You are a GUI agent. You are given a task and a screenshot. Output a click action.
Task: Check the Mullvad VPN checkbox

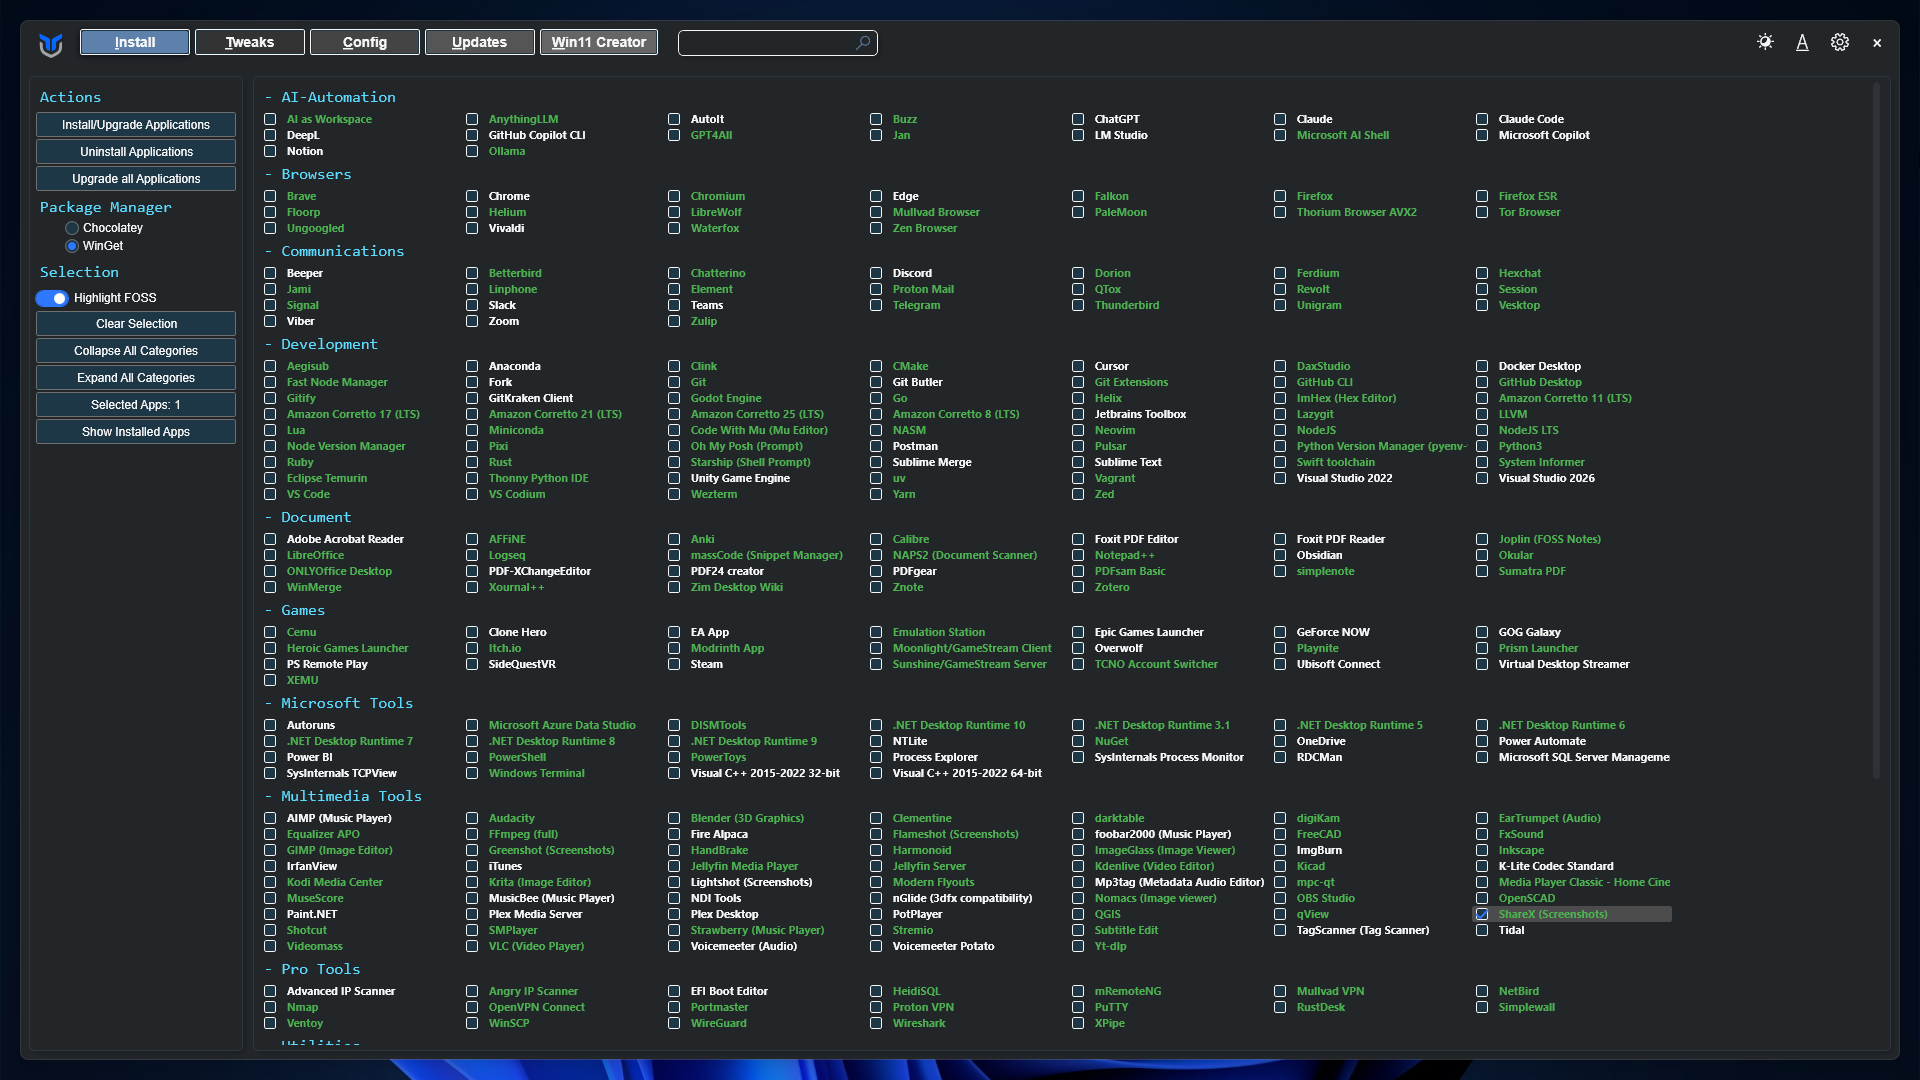coord(1280,991)
